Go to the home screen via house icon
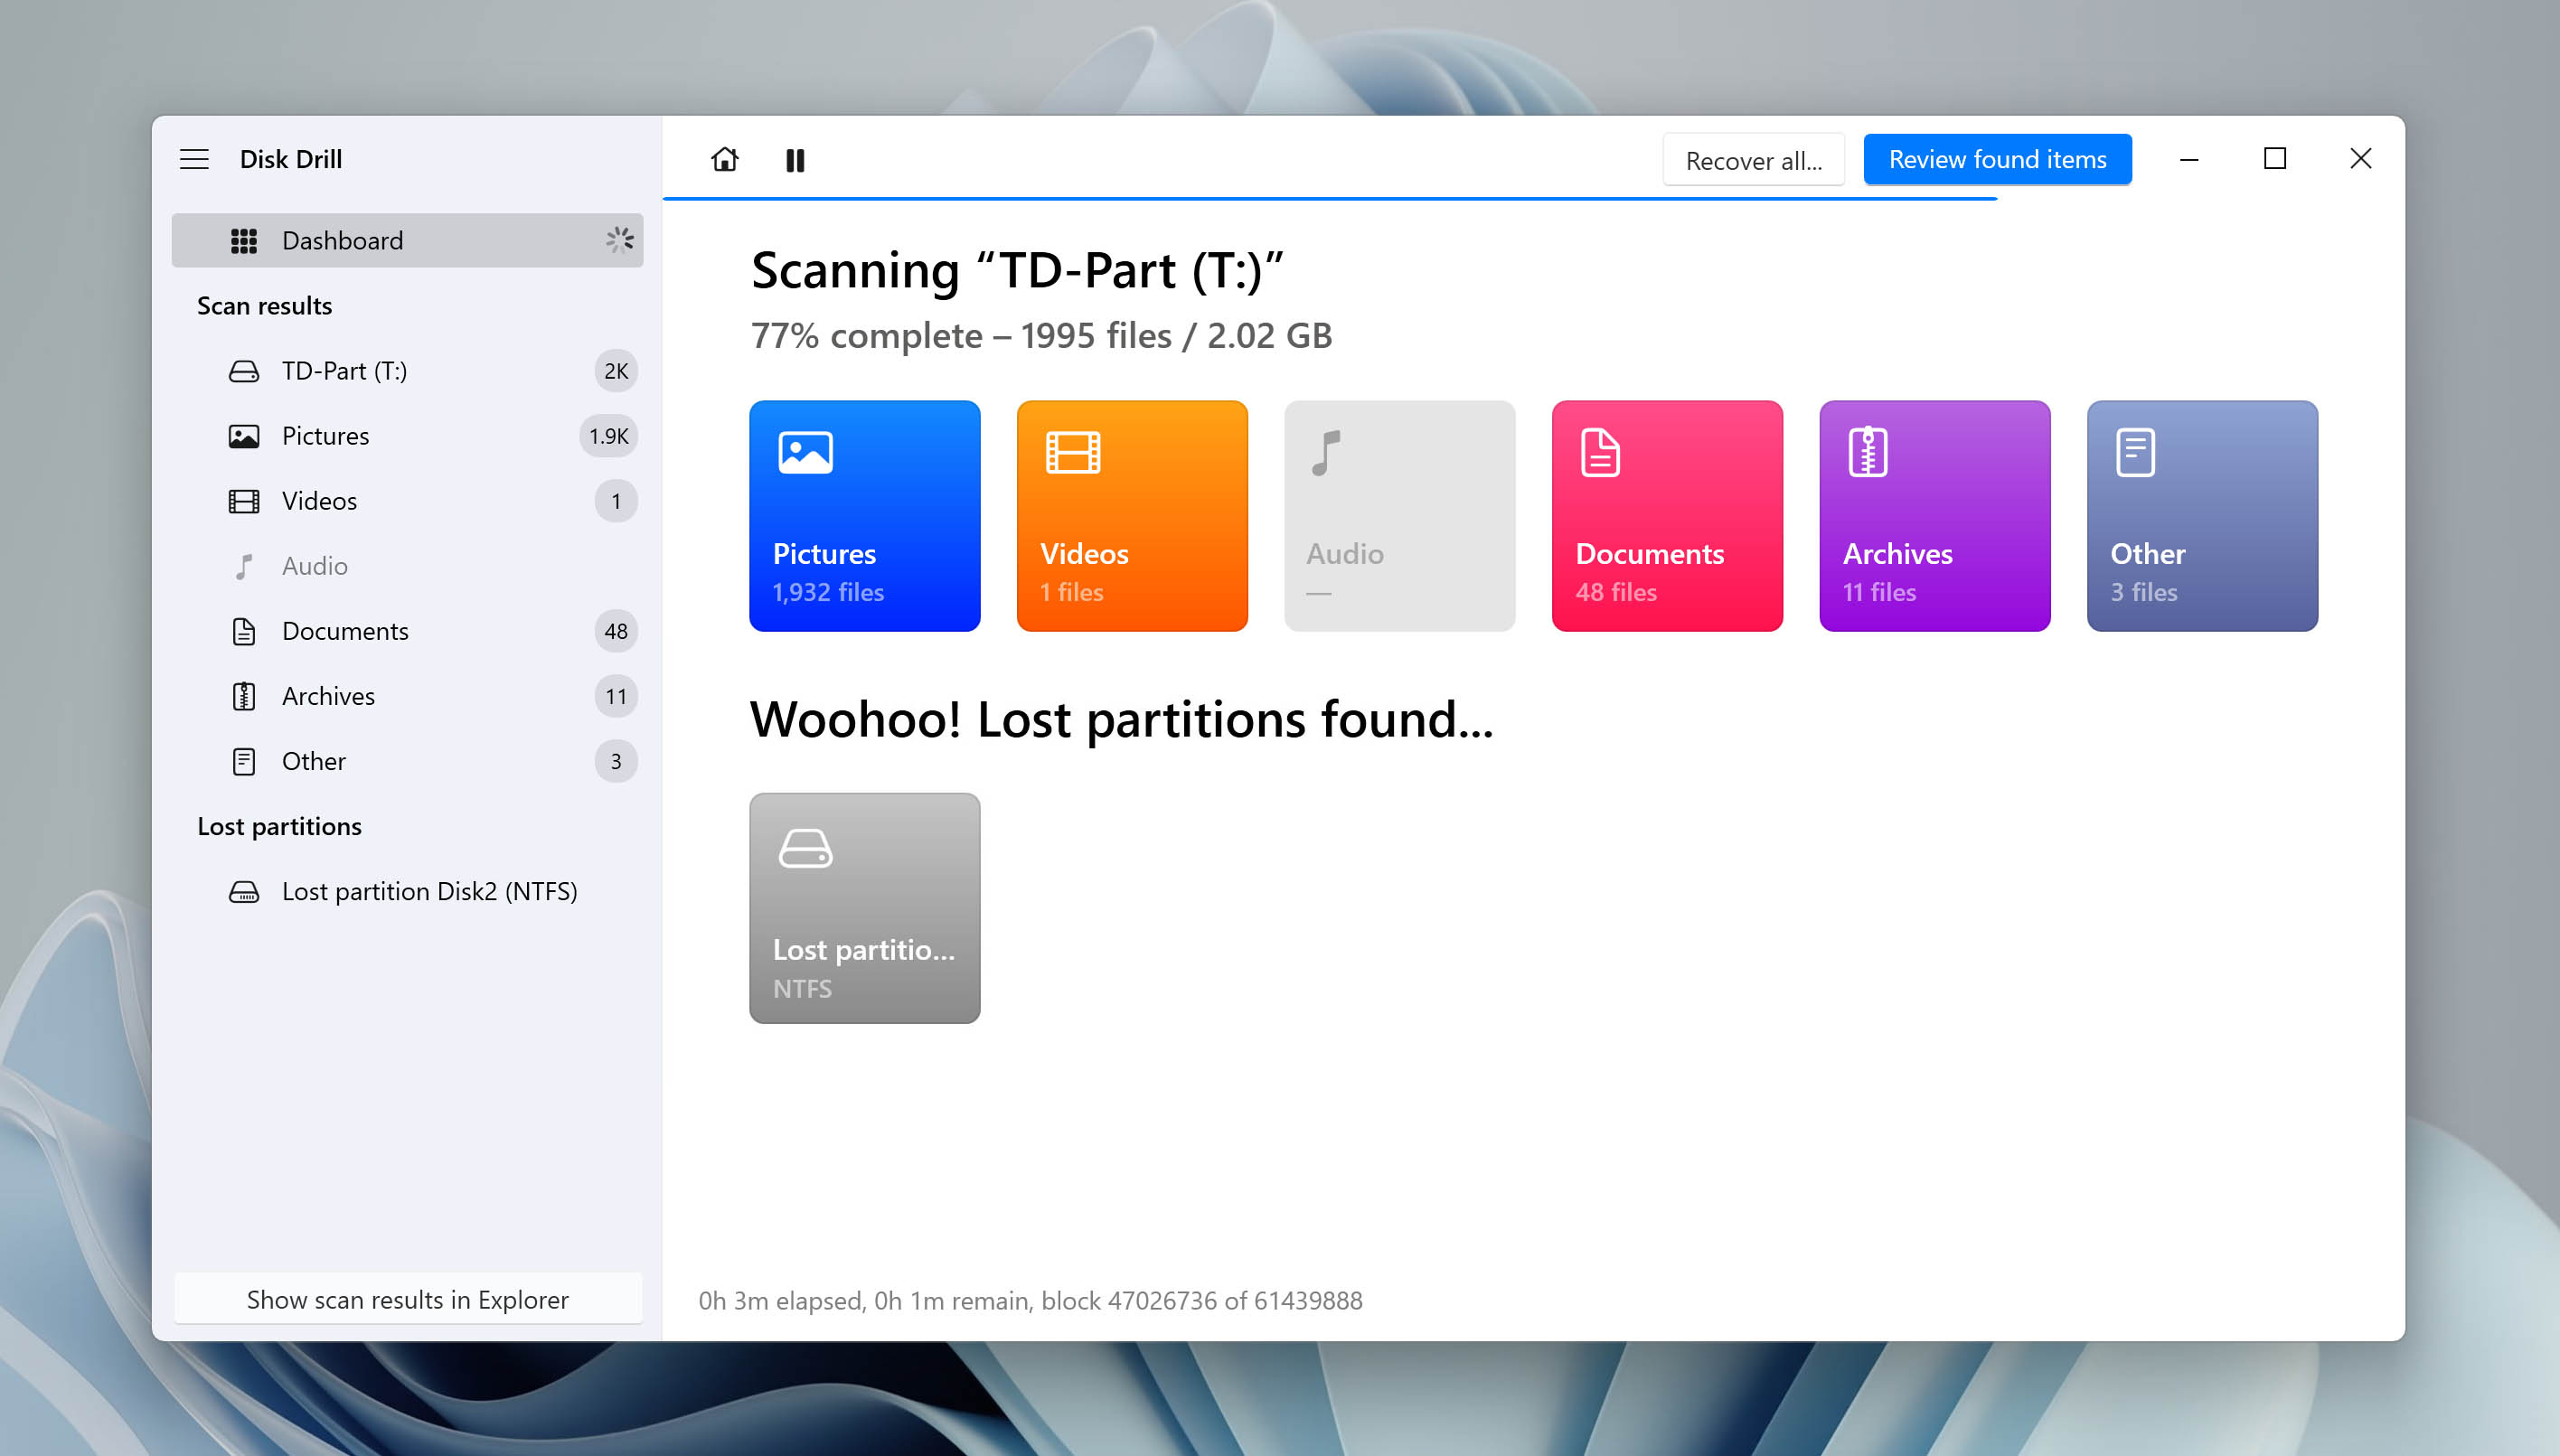This screenshot has width=2560, height=1456. tap(725, 159)
